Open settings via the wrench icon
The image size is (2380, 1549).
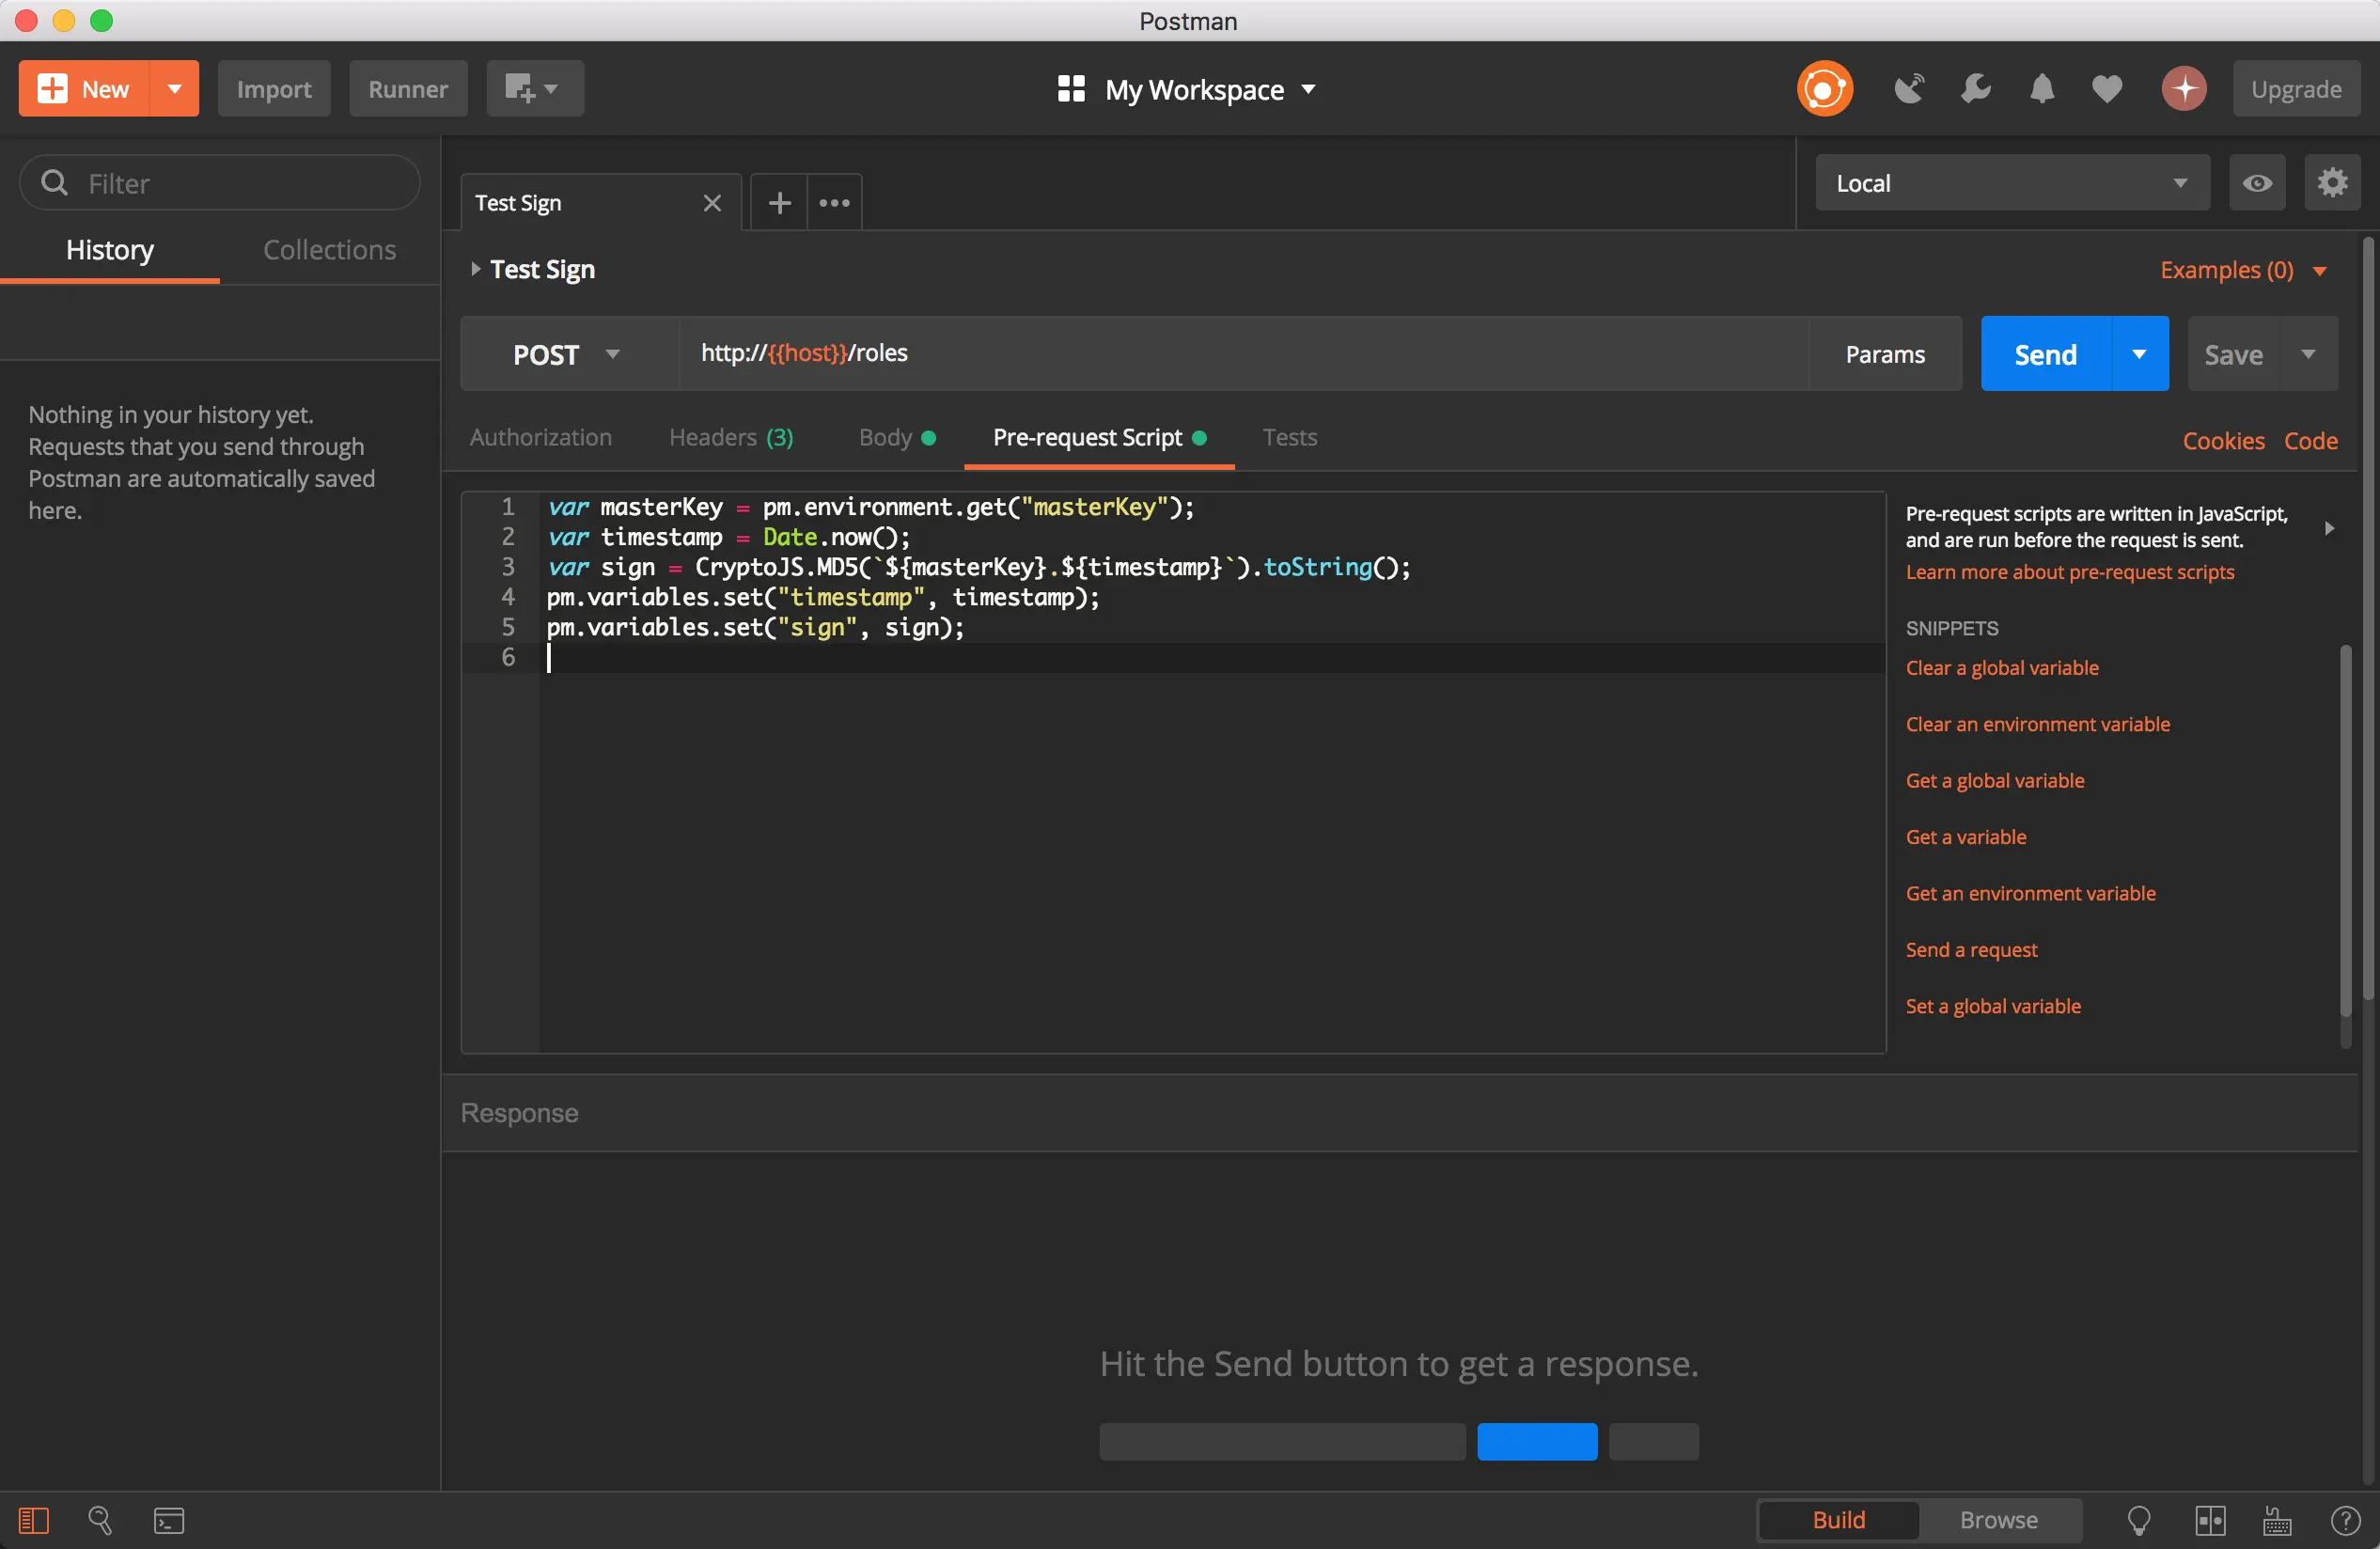click(x=1975, y=89)
